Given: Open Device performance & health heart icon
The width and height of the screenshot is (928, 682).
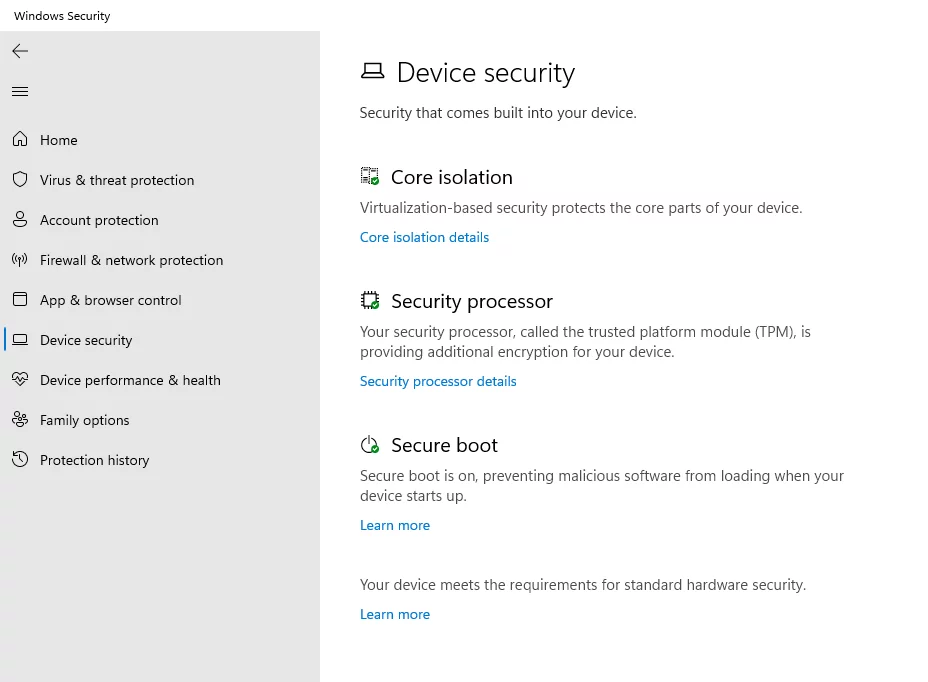Looking at the screenshot, I should point(20,380).
